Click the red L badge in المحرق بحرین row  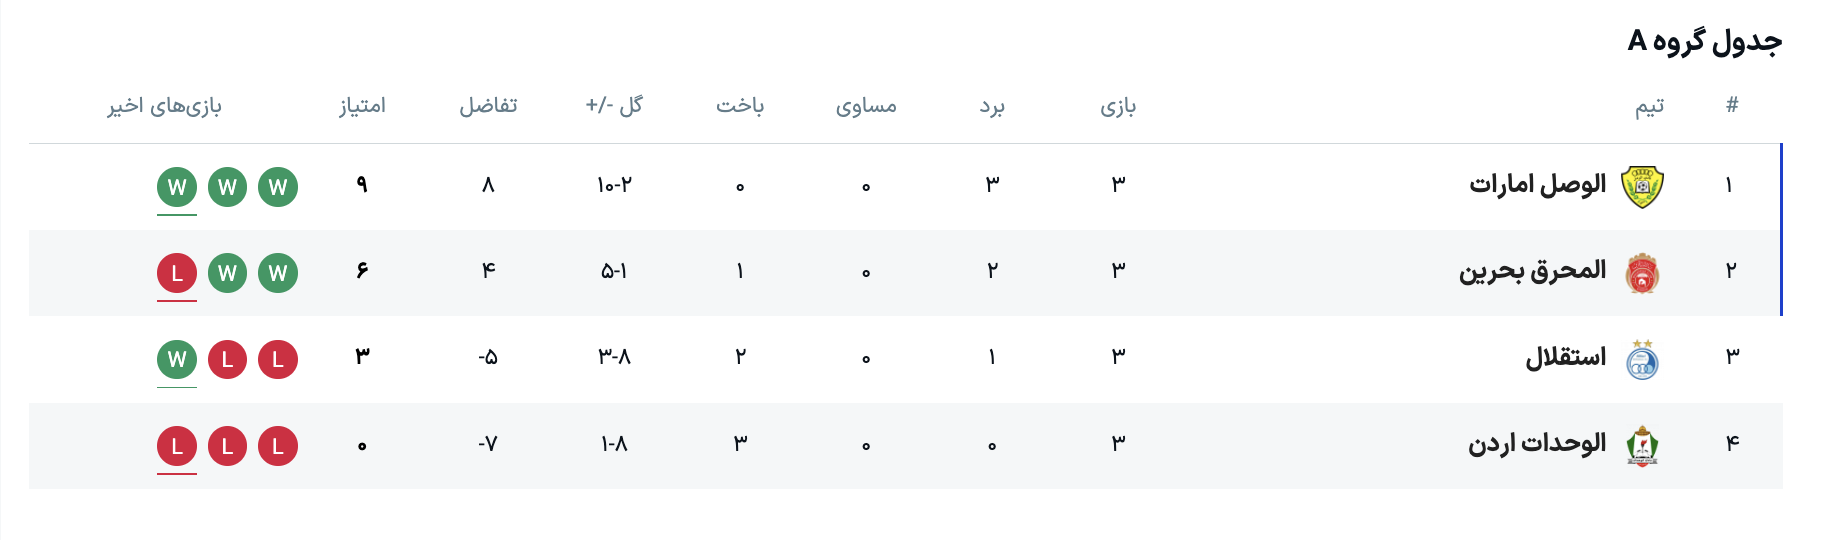[x=177, y=273]
